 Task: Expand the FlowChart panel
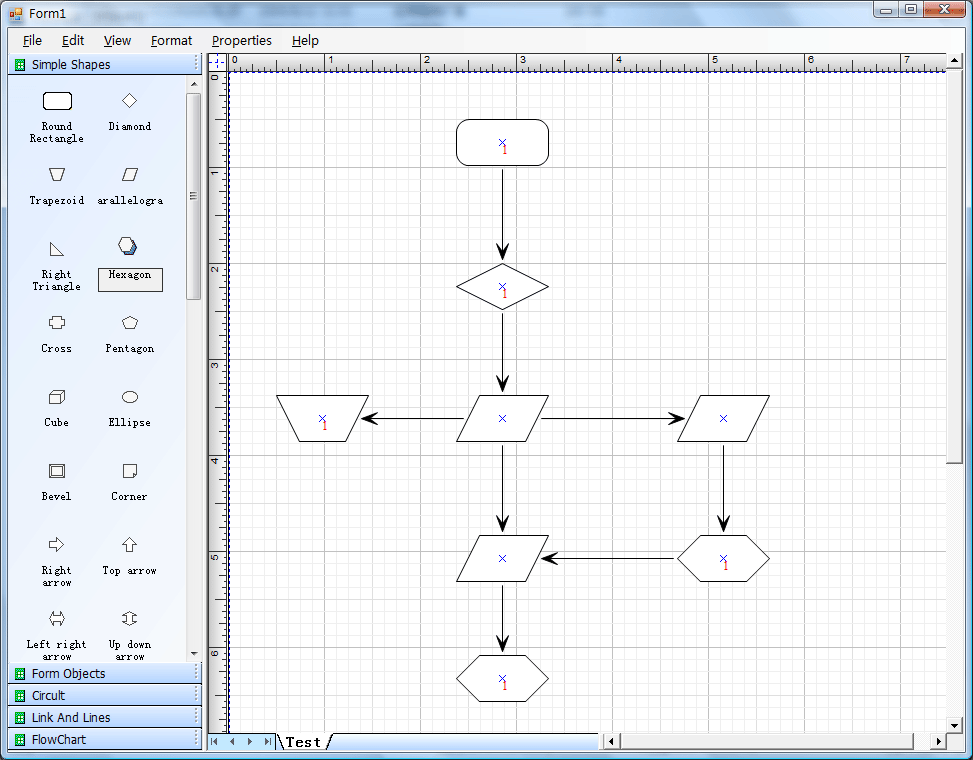[104, 740]
